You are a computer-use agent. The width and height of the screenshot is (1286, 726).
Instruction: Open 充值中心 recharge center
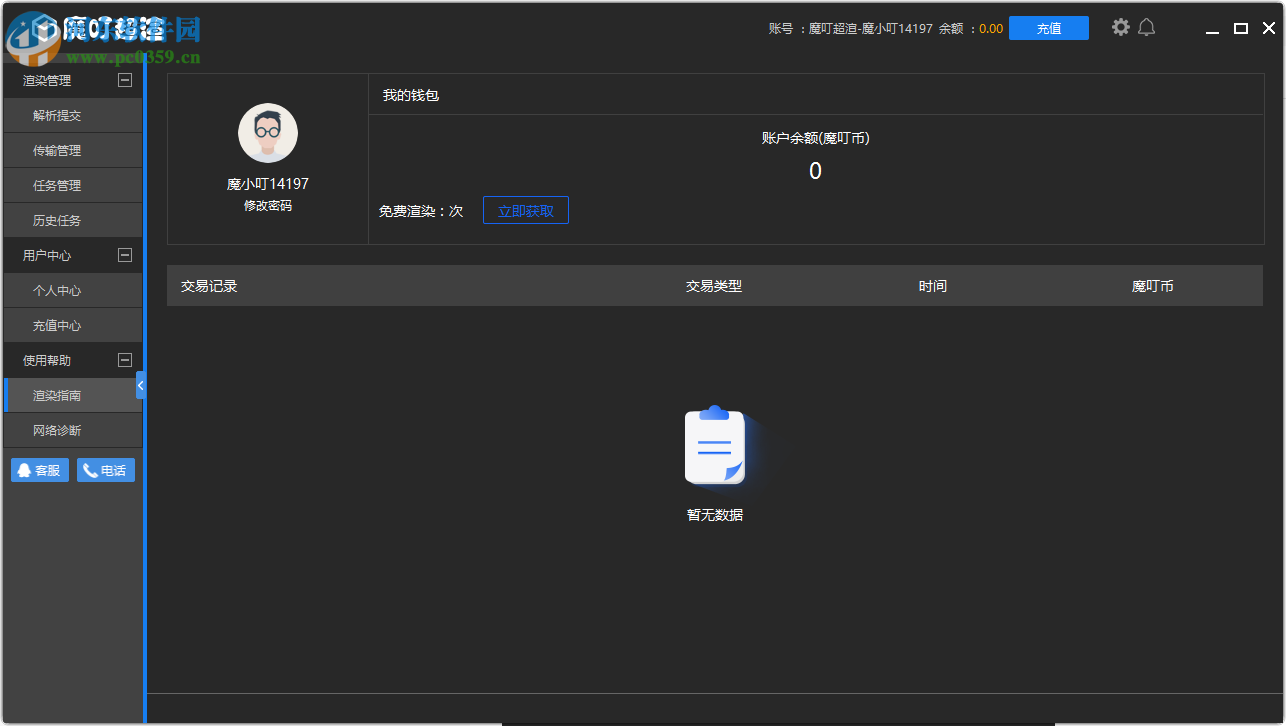(x=70, y=324)
